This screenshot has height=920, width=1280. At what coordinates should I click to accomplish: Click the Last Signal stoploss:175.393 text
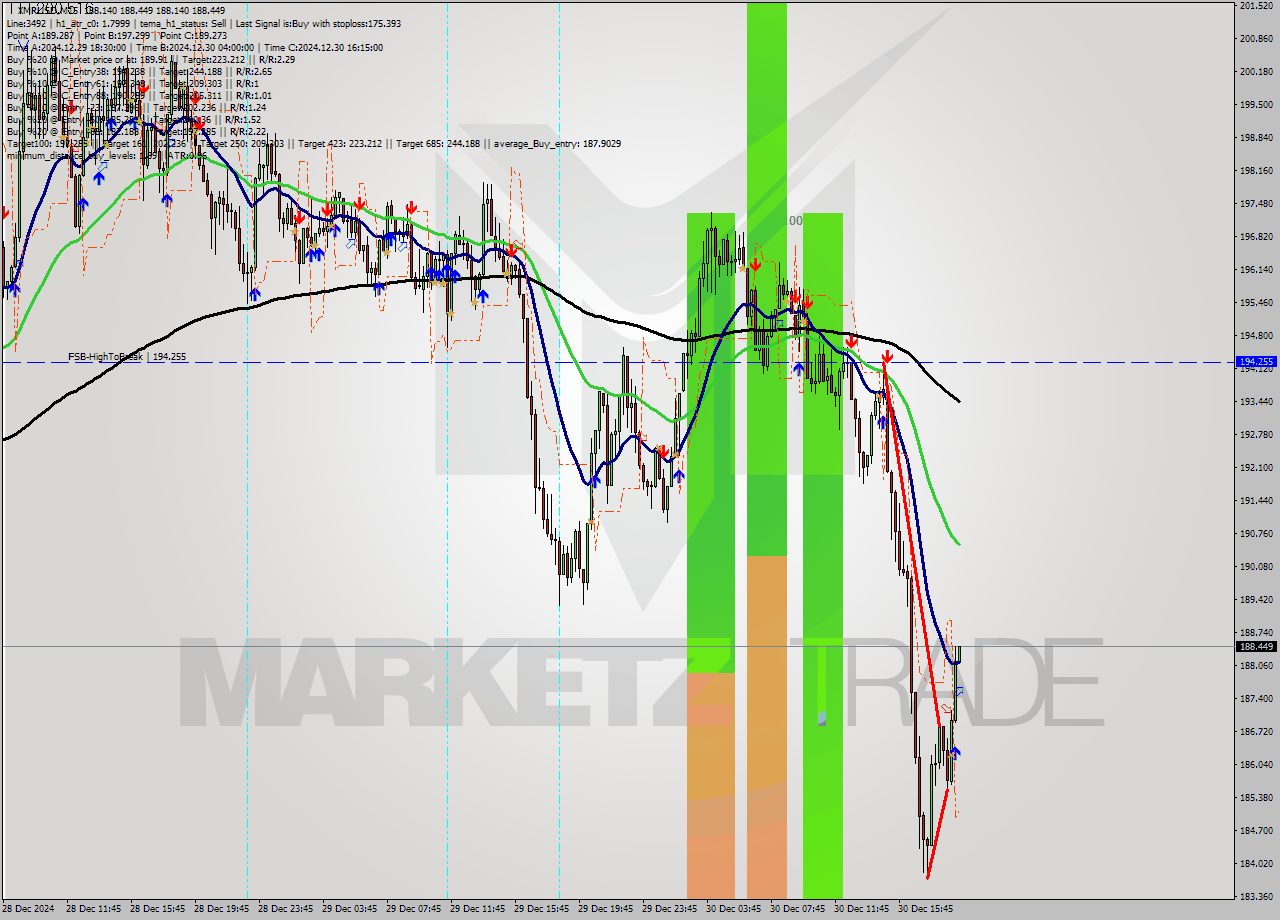pyautogui.click(x=317, y=23)
